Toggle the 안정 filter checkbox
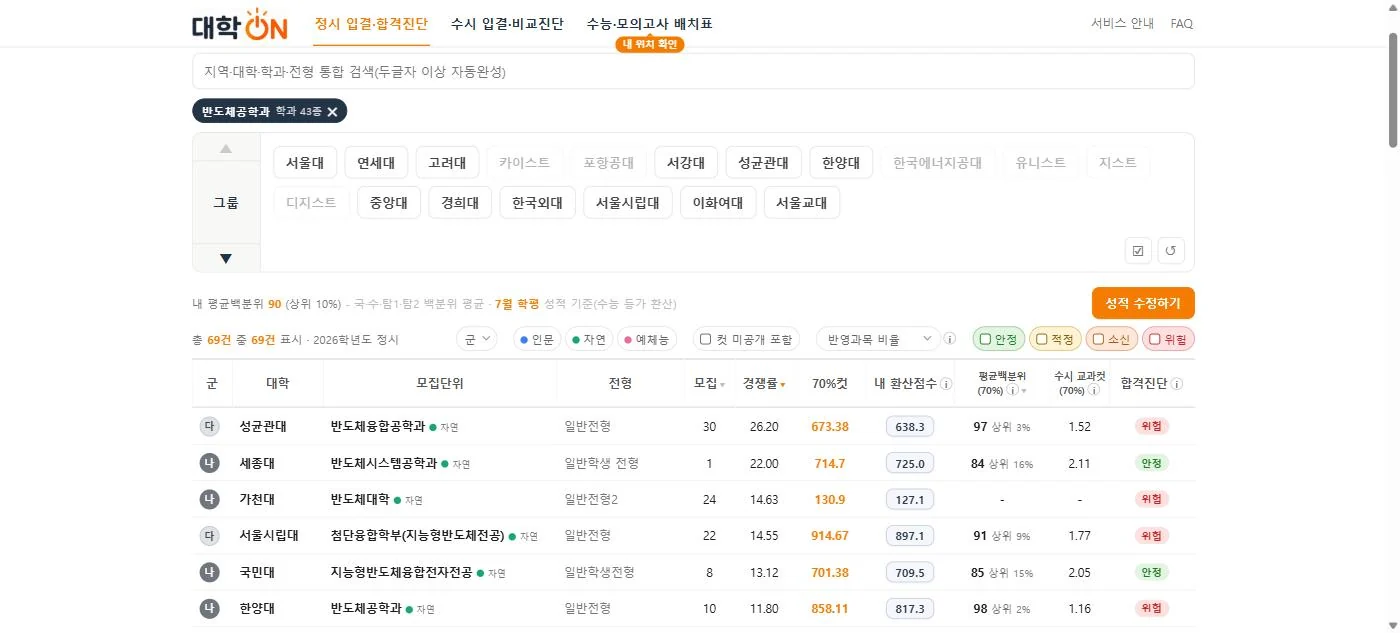This screenshot has height=633, width=1400. point(986,339)
